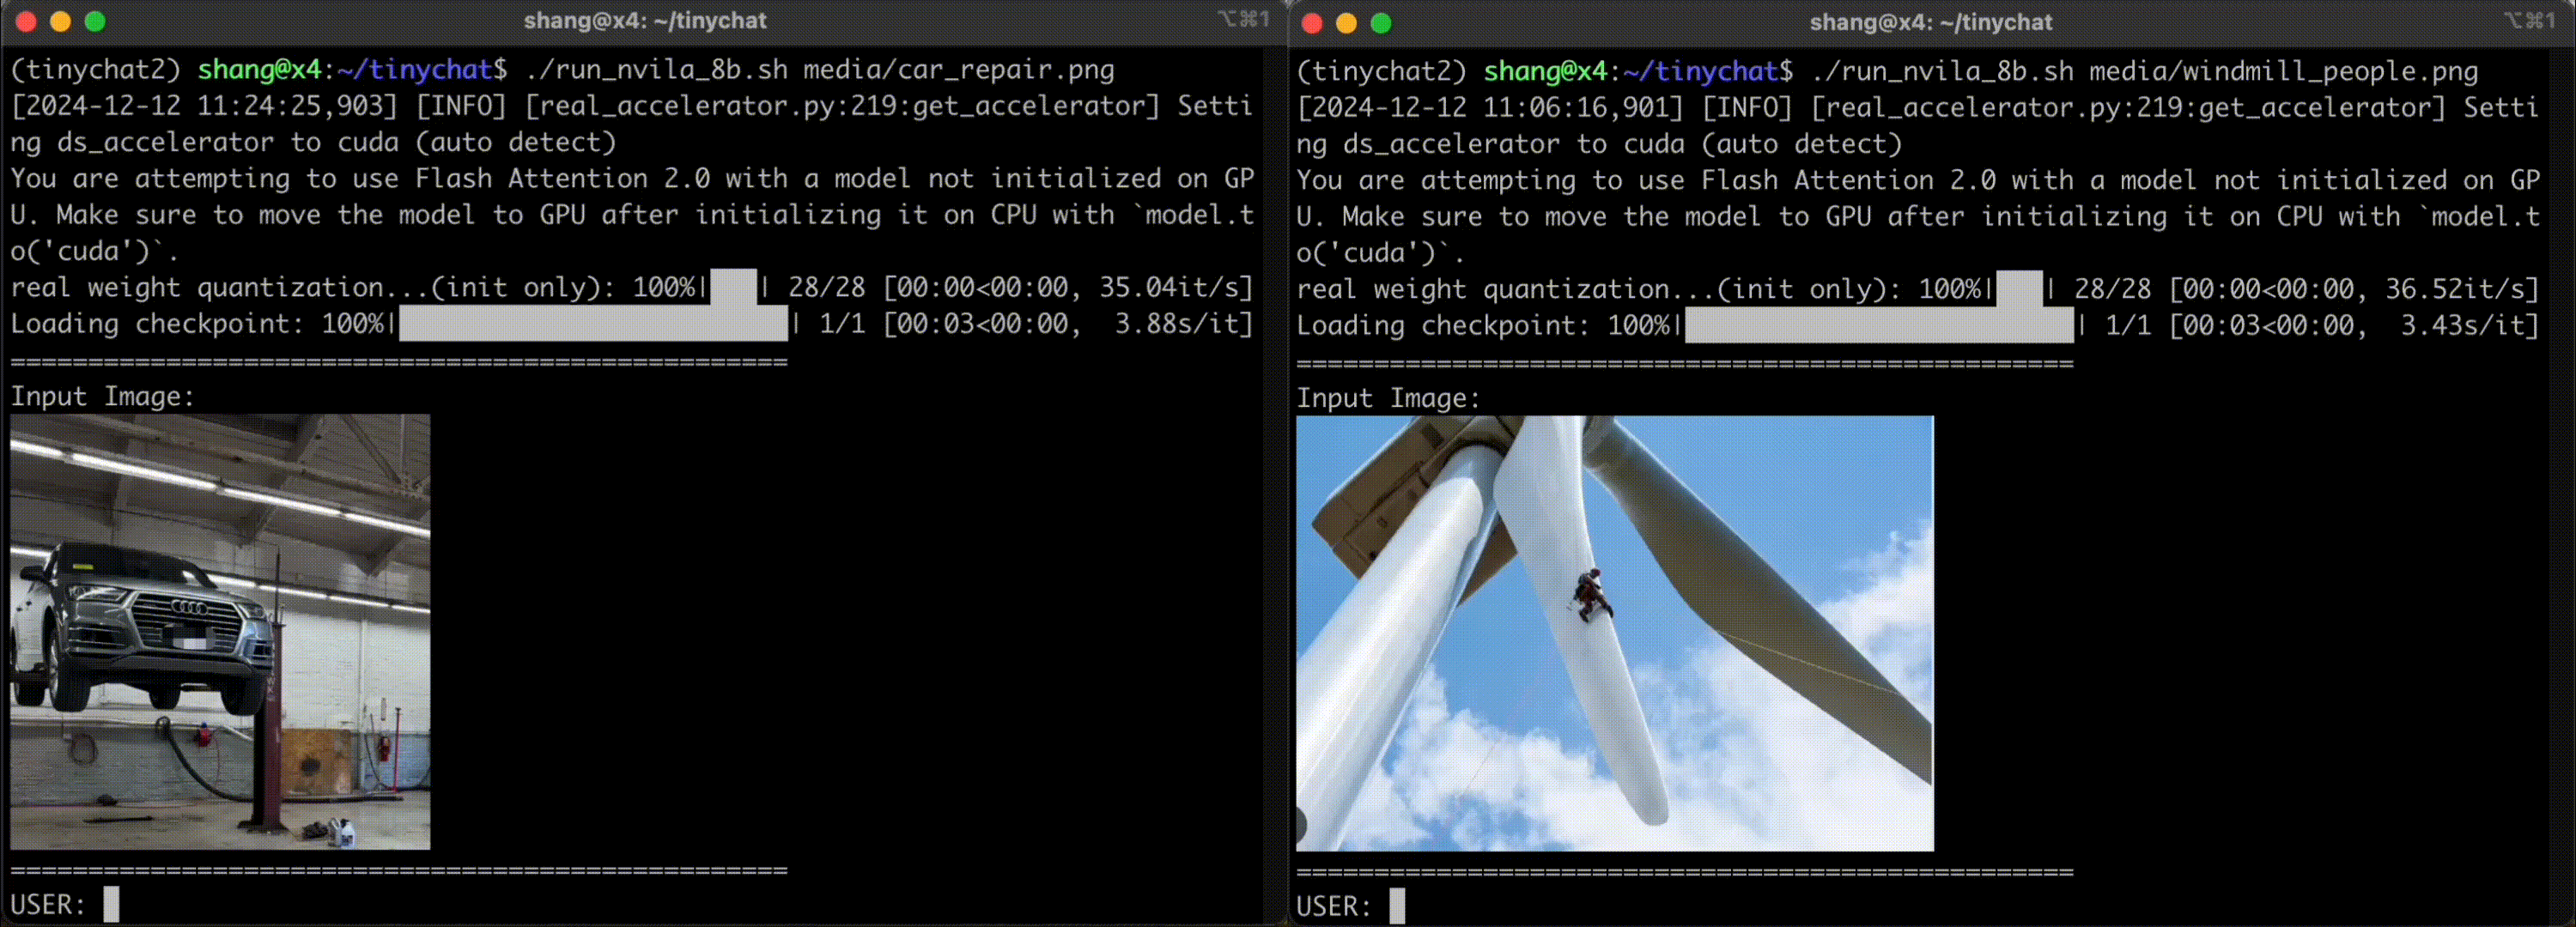2576x927 pixels.
Task: Click '35.04it/s' in the left terminal
Action: [x=1169, y=288]
